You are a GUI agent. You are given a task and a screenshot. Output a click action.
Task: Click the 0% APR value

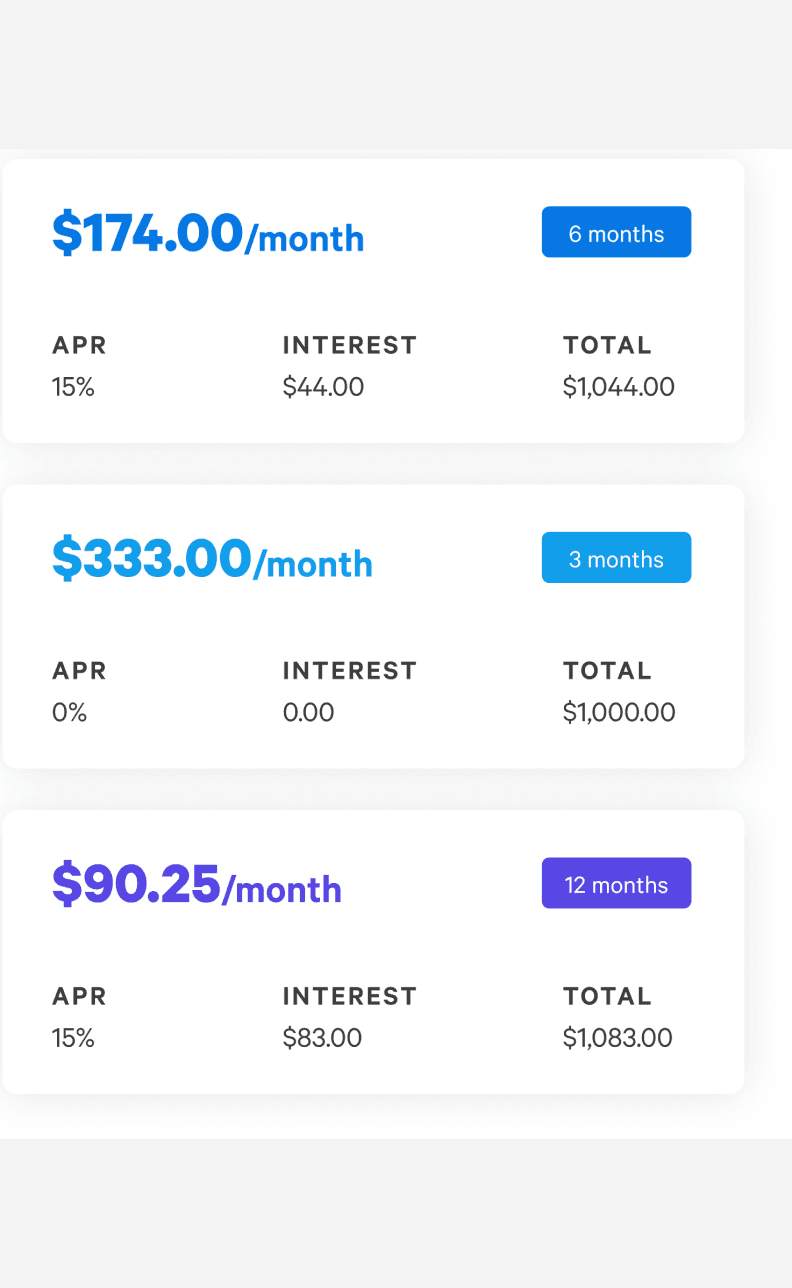pyautogui.click(x=70, y=713)
